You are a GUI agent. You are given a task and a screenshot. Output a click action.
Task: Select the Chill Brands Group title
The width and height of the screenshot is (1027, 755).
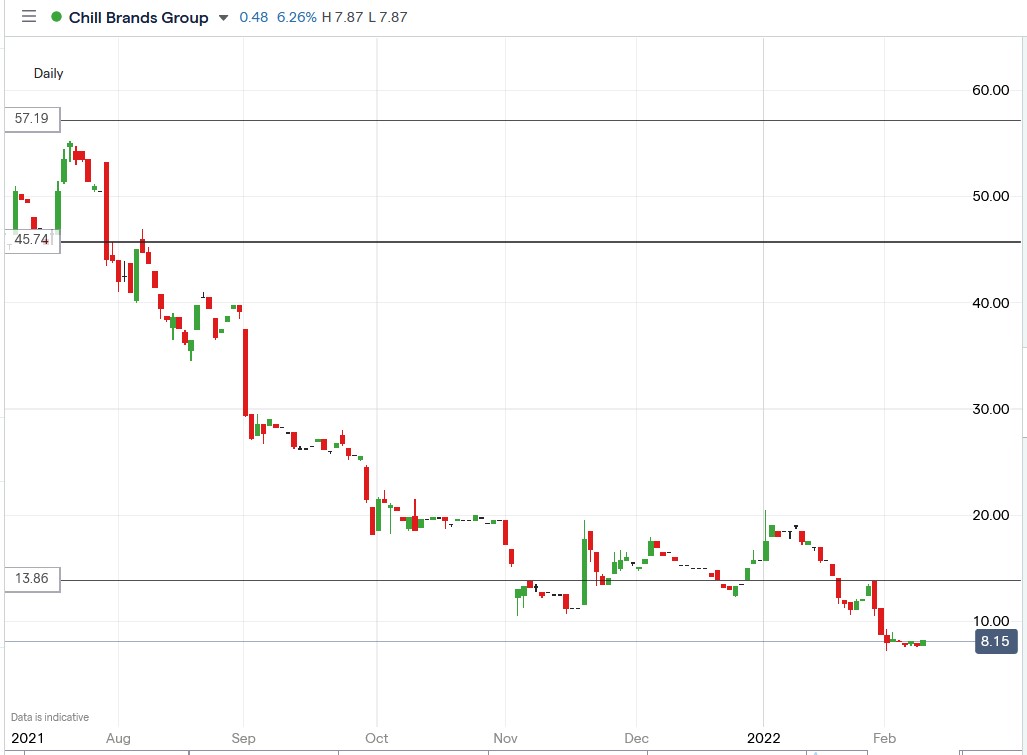[x=137, y=17]
